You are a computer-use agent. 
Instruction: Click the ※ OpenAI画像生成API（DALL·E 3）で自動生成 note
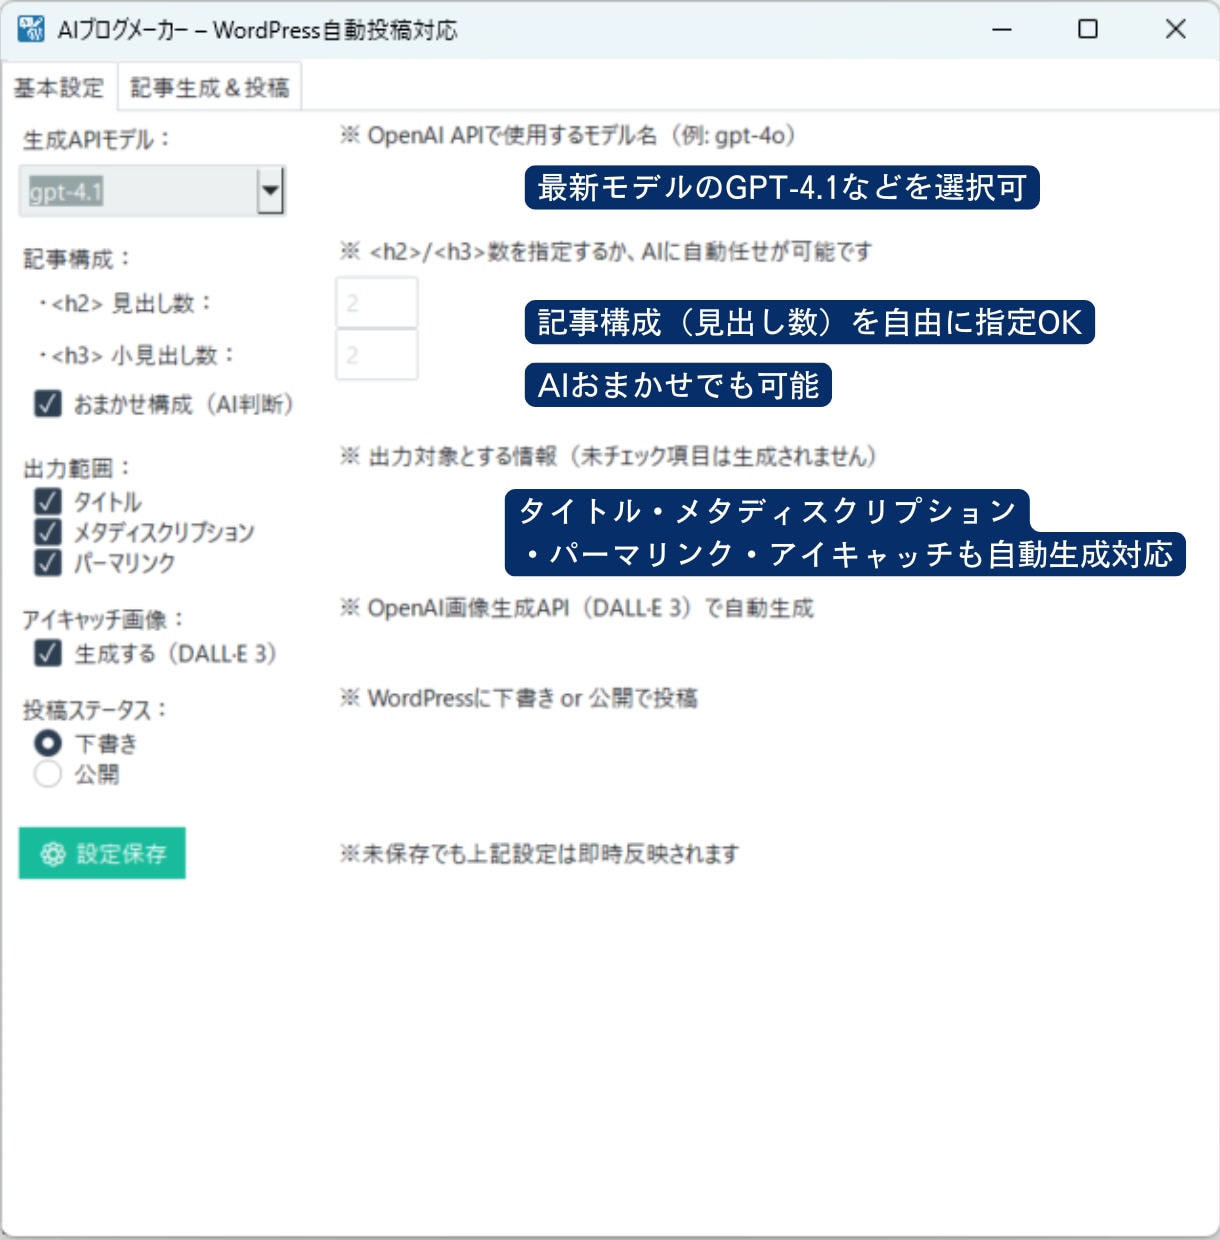click(577, 608)
